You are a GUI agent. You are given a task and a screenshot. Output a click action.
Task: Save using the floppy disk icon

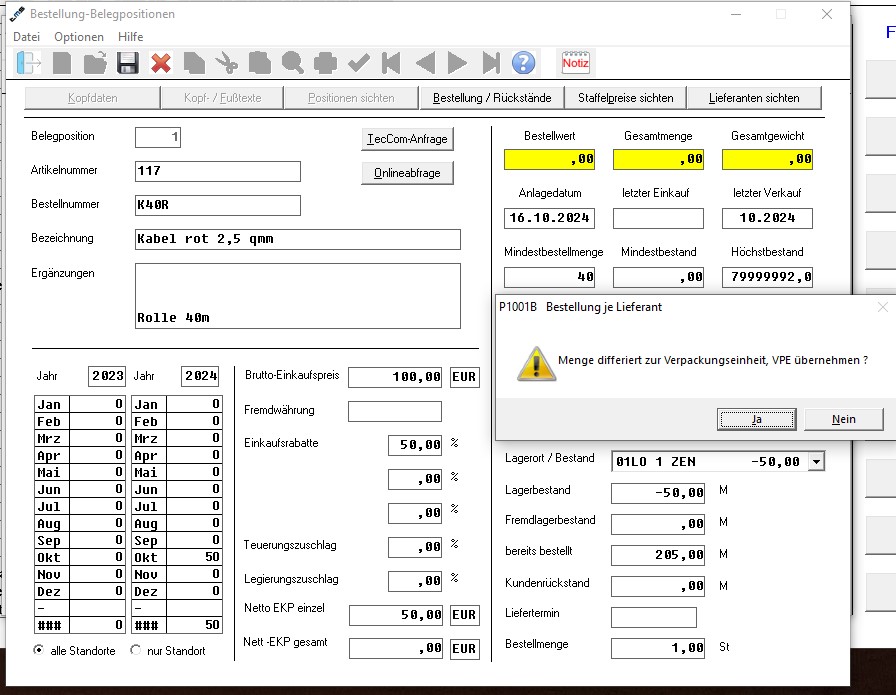(x=127, y=63)
